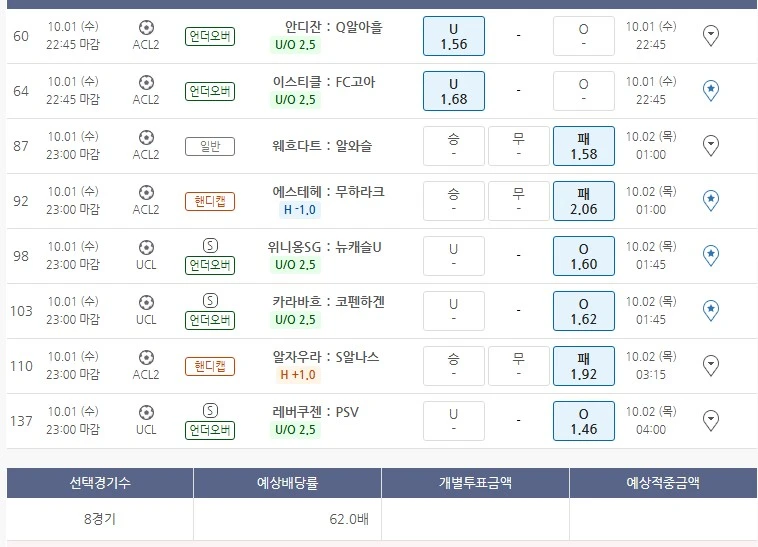Image resolution: width=758 pixels, height=547 pixels.
Task: Click the S badge in 위니옹SG row
Action: tap(210, 246)
